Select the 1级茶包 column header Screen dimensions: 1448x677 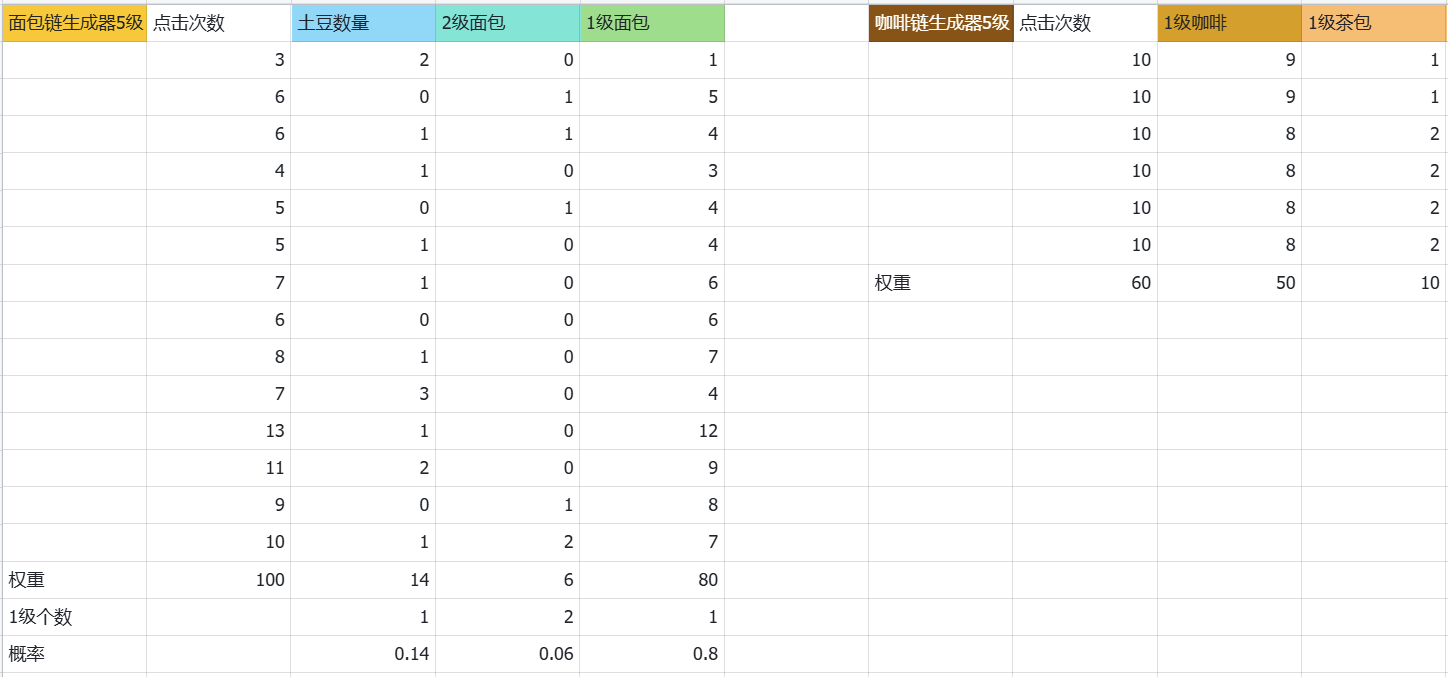(1374, 23)
